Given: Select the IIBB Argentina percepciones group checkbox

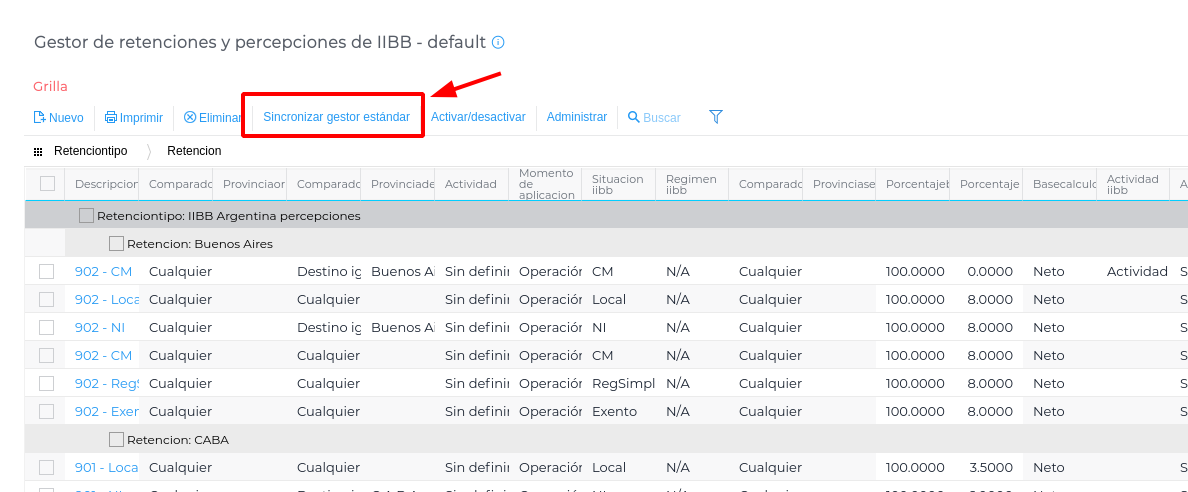Looking at the screenshot, I should coord(86,215).
